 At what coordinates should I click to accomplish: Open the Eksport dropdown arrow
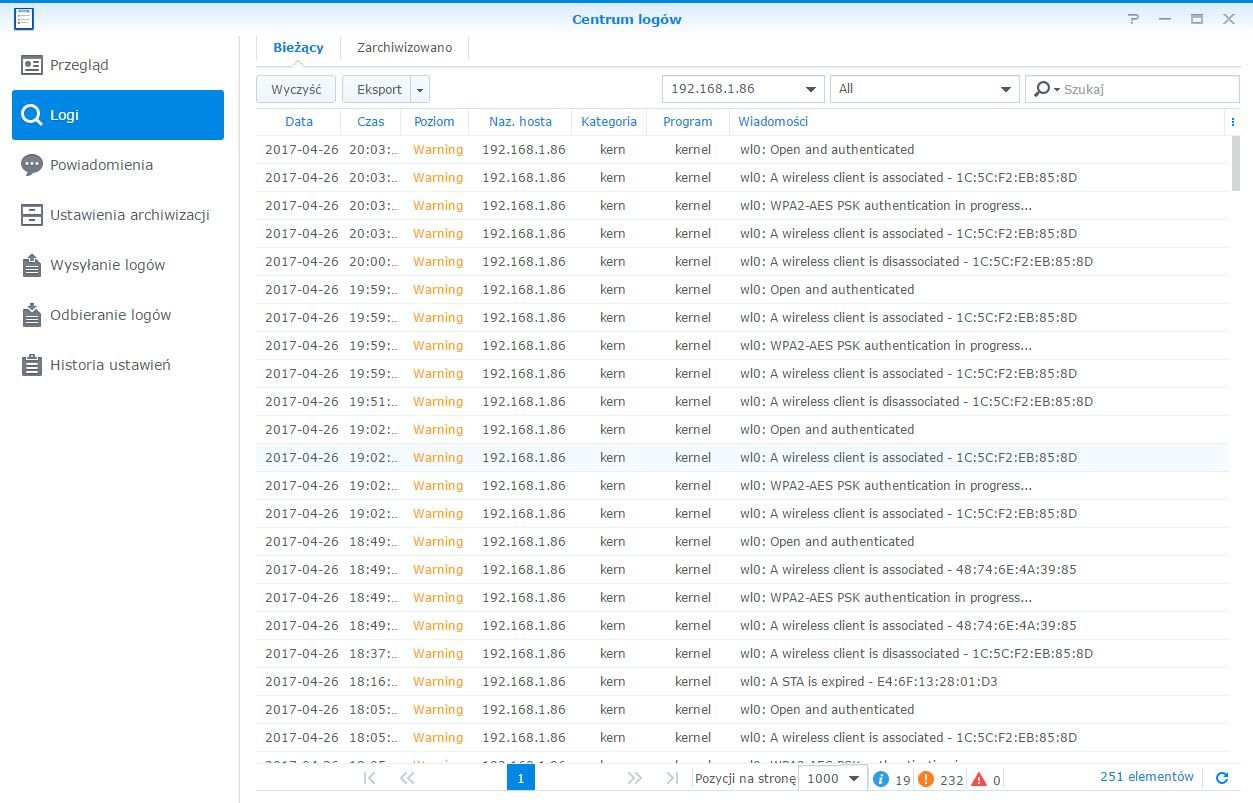[420, 89]
